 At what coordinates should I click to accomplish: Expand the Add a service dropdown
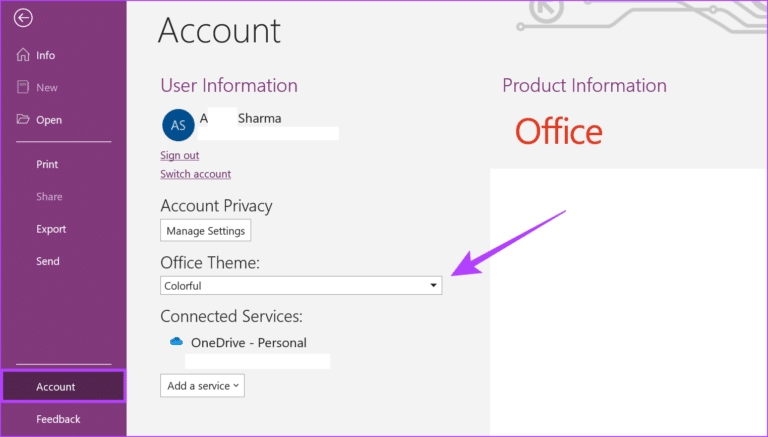tap(202, 386)
